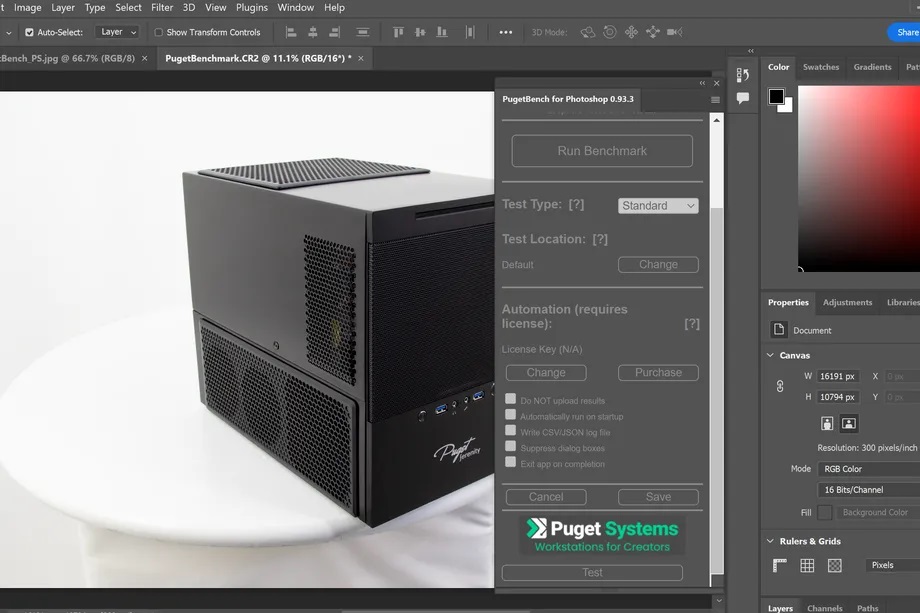Open the Comments panel icon
The height and width of the screenshot is (613, 920).
click(x=743, y=98)
